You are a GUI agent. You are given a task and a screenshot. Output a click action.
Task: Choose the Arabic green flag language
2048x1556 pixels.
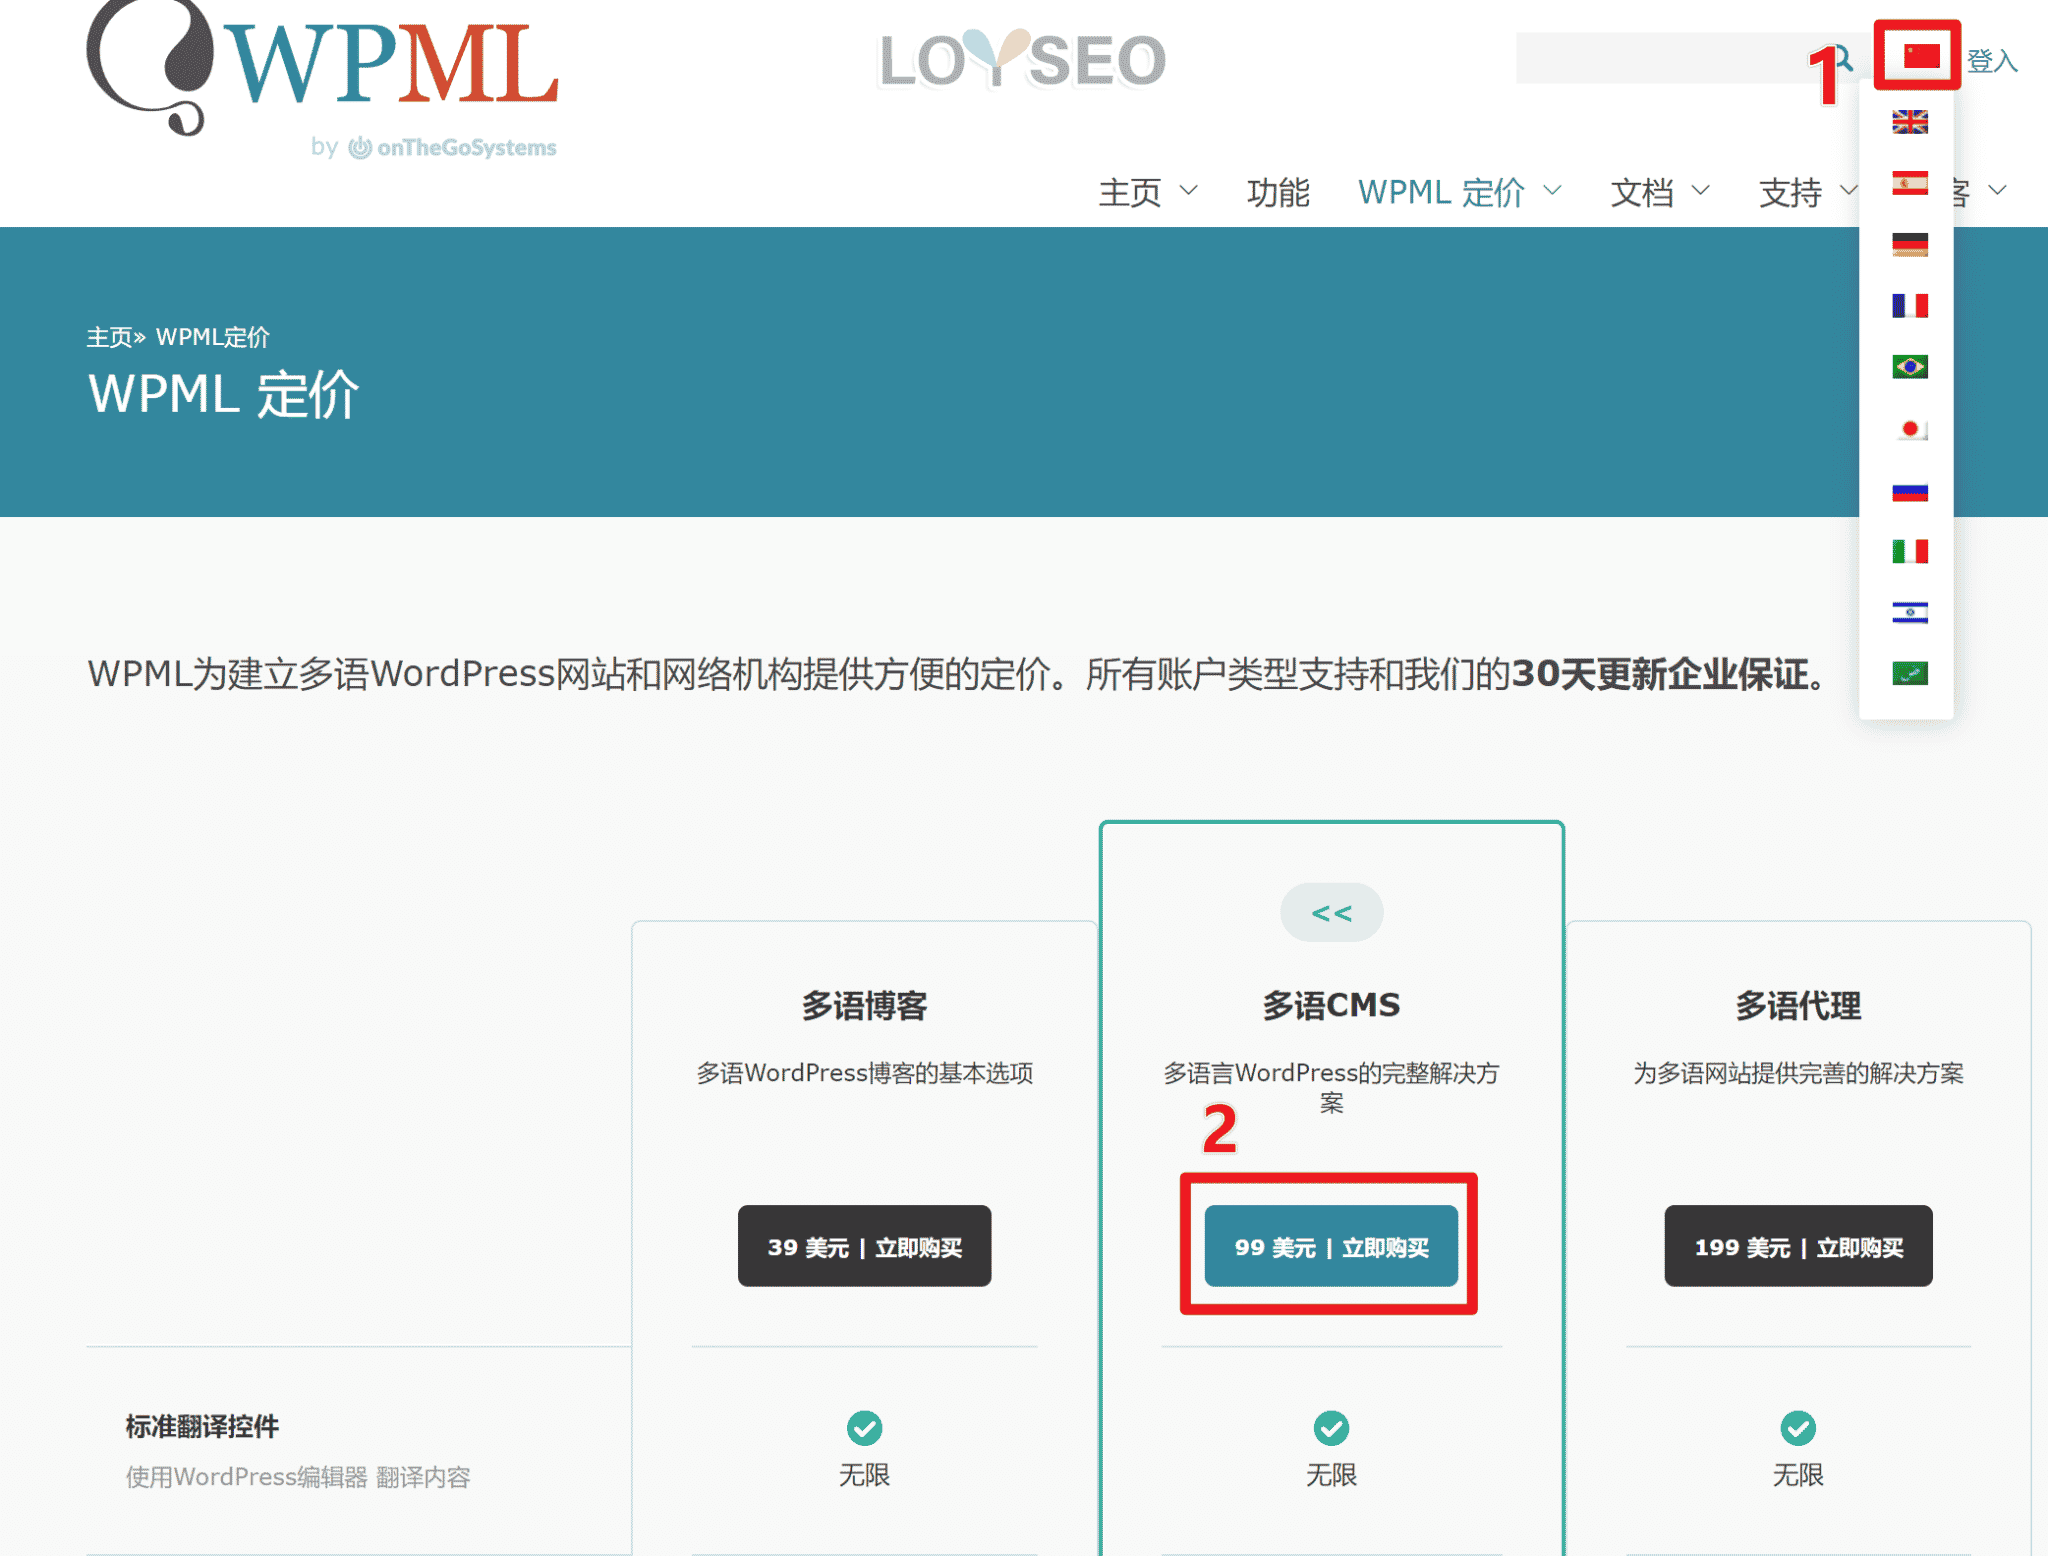coord(1909,674)
